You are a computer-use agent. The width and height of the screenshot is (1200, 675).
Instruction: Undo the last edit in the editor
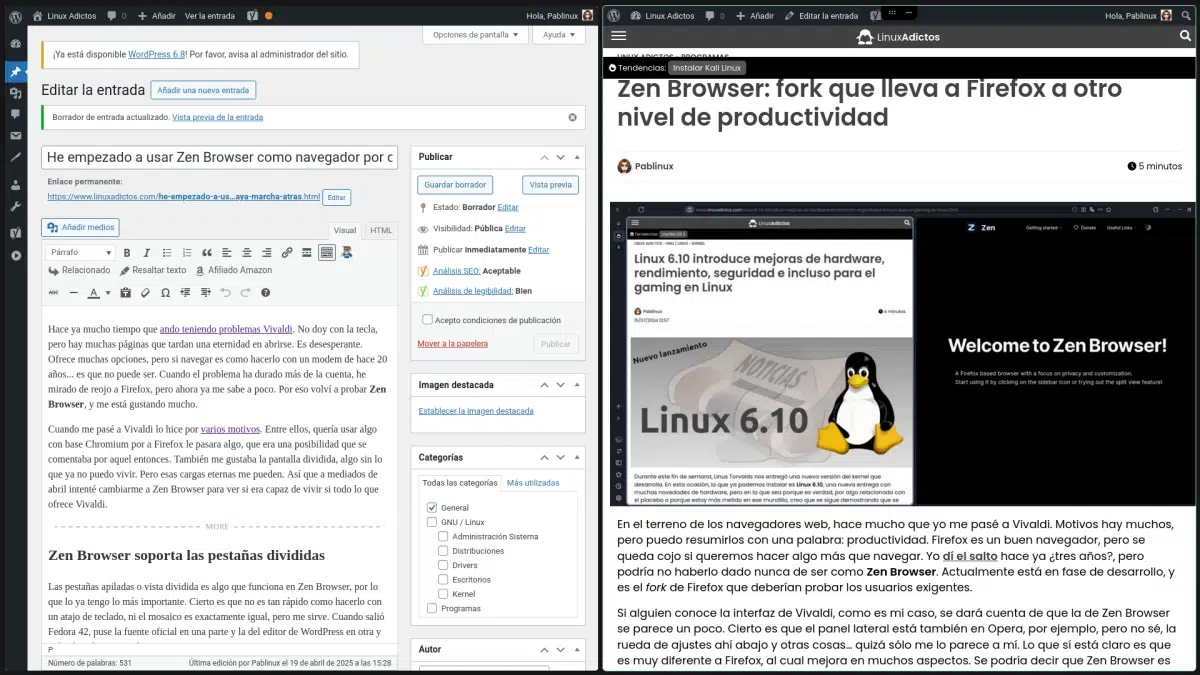tap(225, 293)
